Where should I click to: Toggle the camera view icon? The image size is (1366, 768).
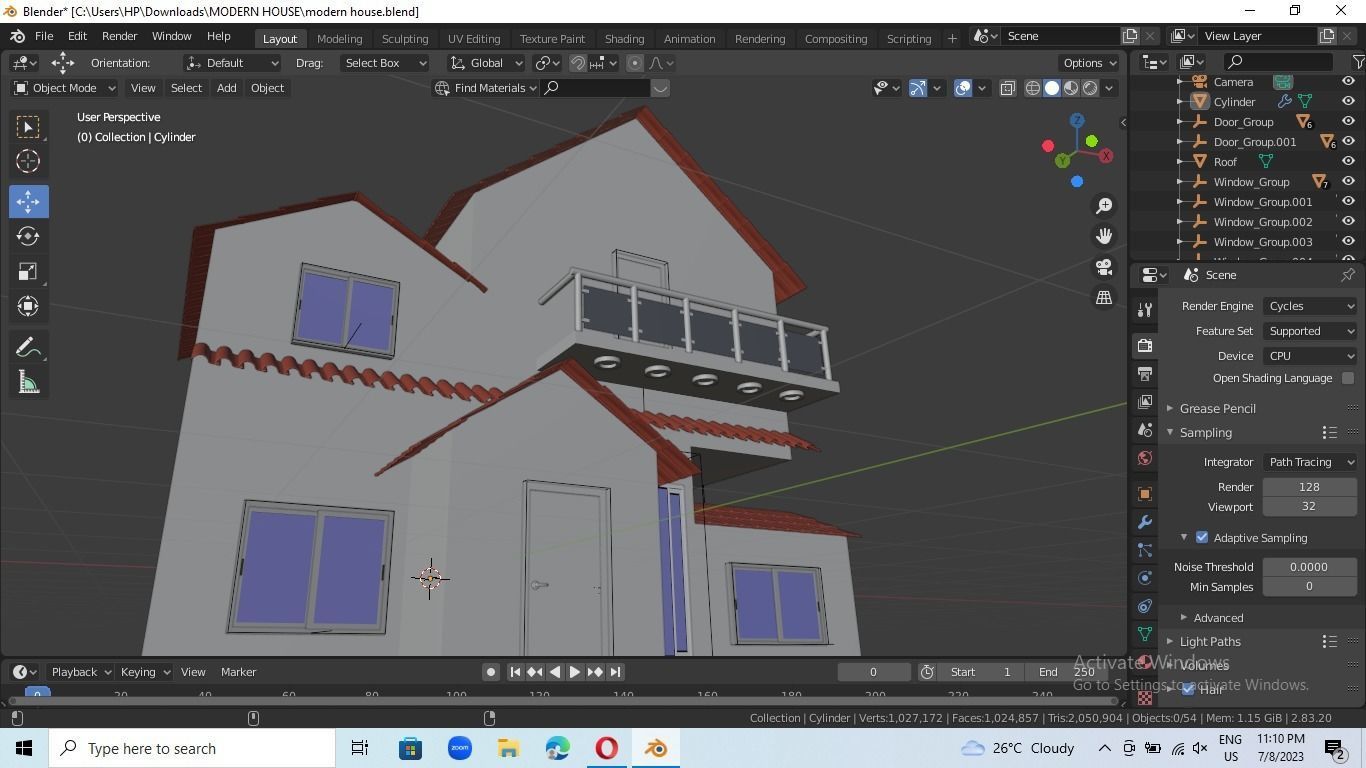click(x=1104, y=267)
